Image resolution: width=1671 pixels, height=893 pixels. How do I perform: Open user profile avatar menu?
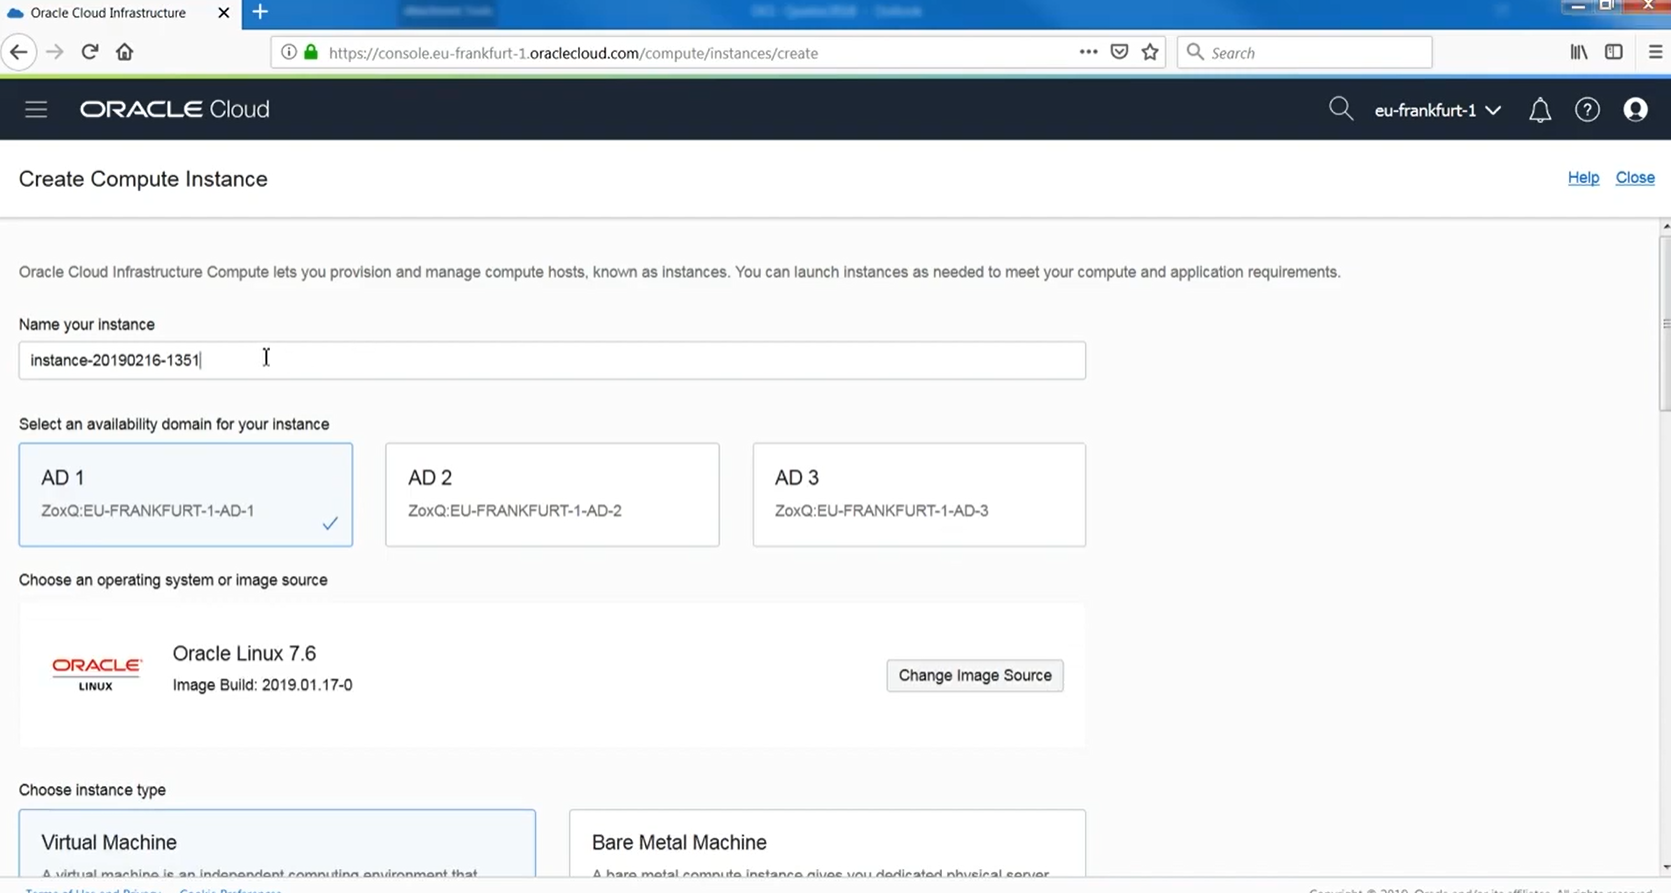(1635, 110)
